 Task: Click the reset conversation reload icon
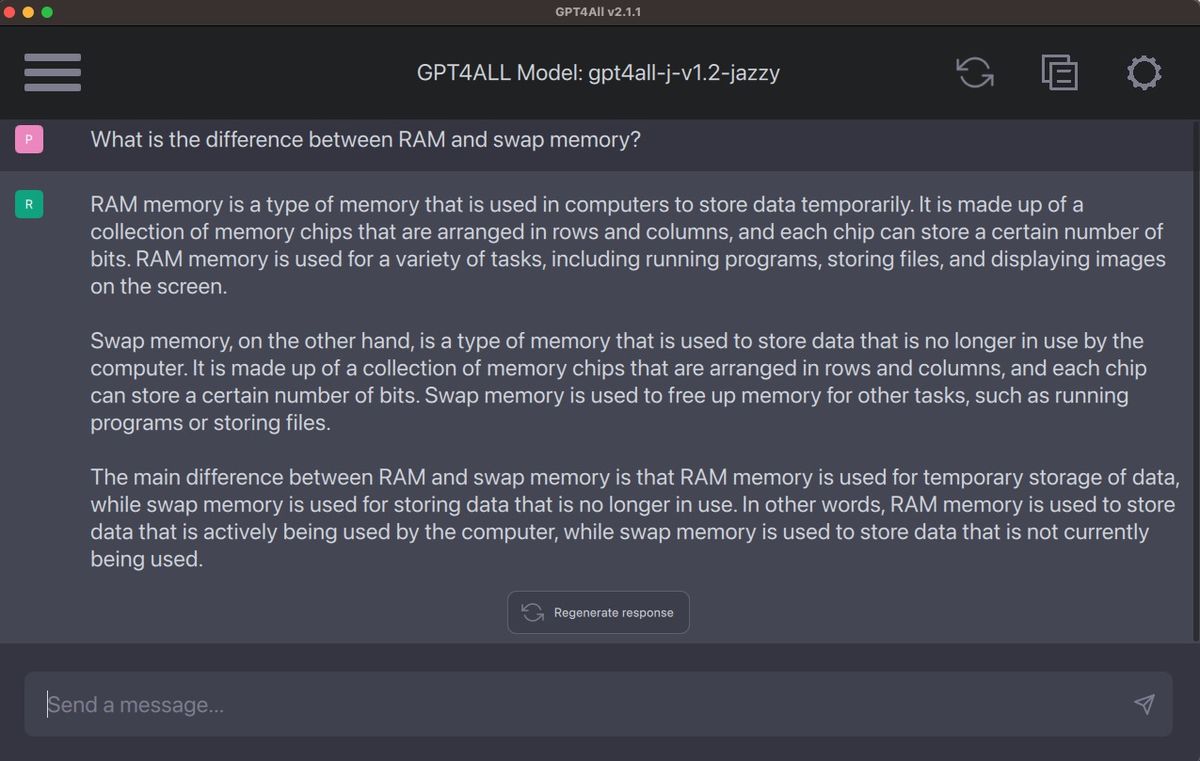pos(975,72)
